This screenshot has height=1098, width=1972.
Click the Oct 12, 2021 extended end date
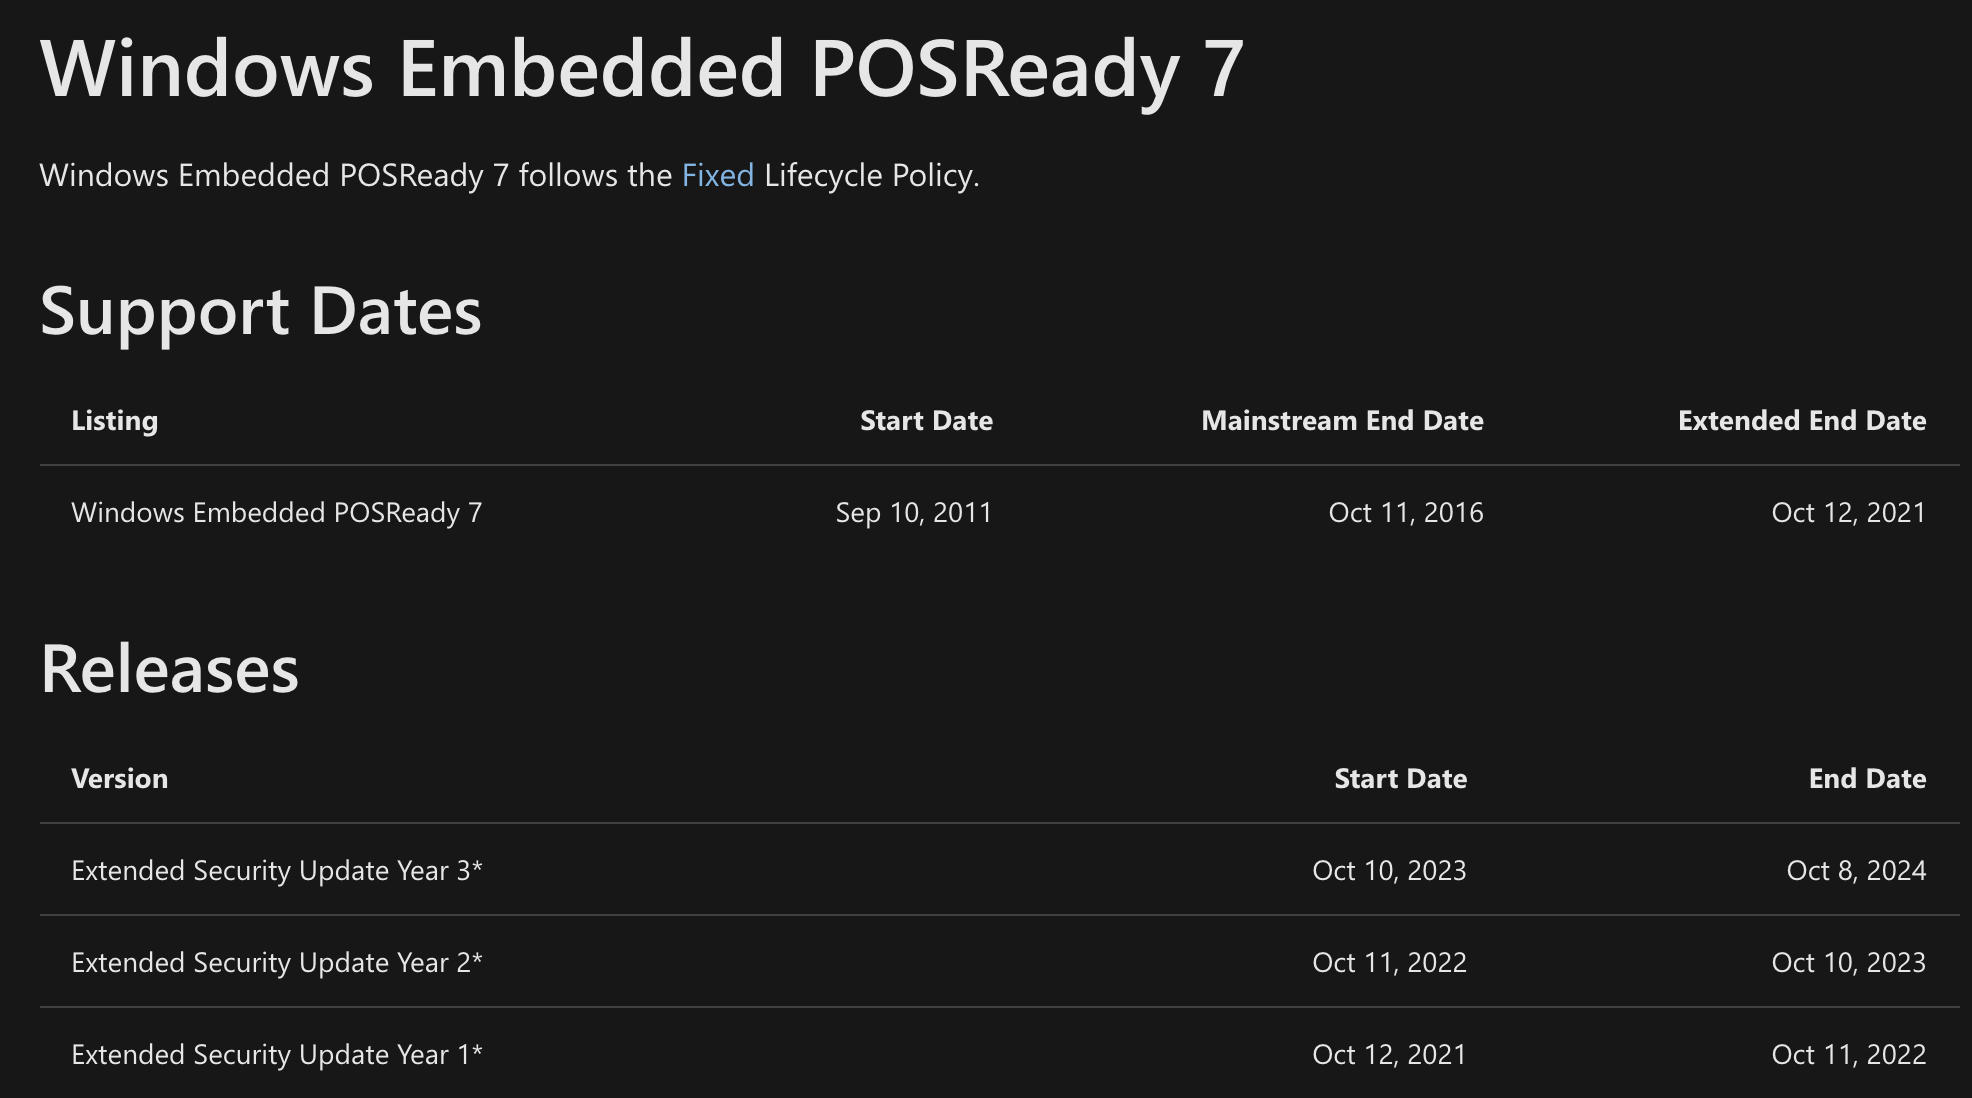click(1848, 513)
